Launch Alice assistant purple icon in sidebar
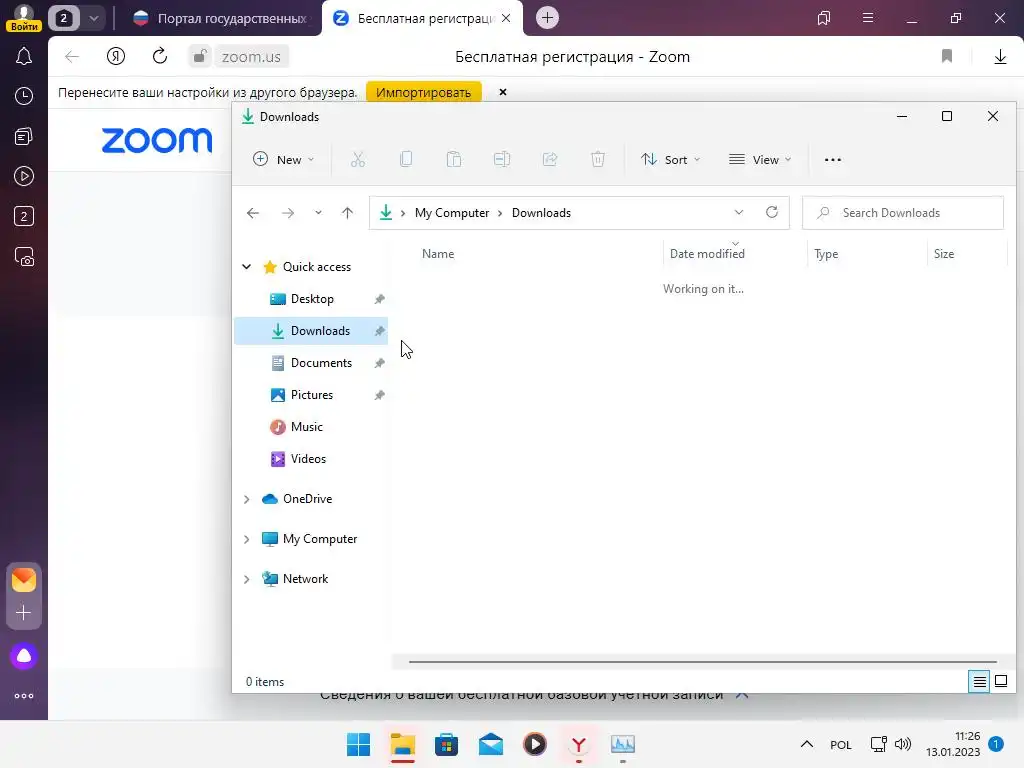1024x768 pixels. (24, 656)
